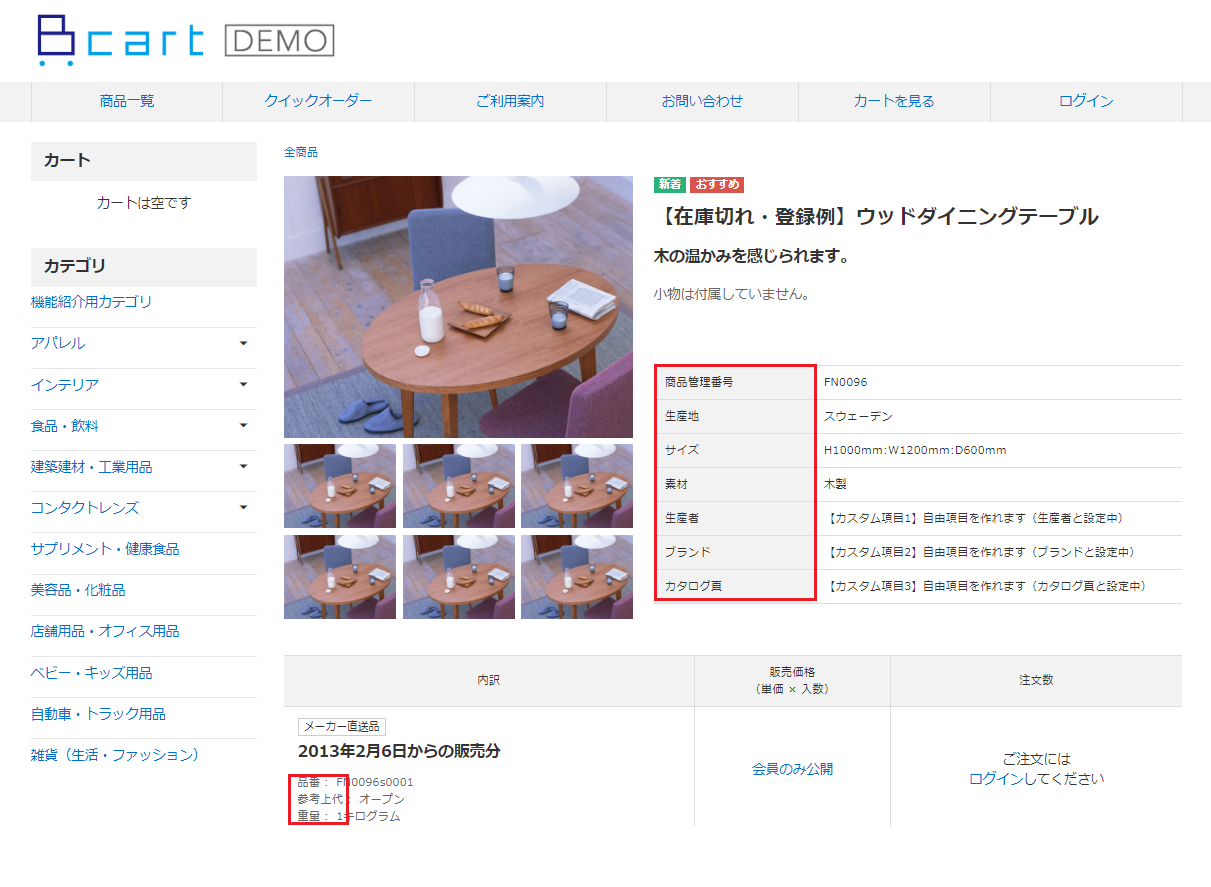Image resolution: width=1211 pixels, height=887 pixels.
Task: Open お問い合わせ menu item
Action: point(702,101)
